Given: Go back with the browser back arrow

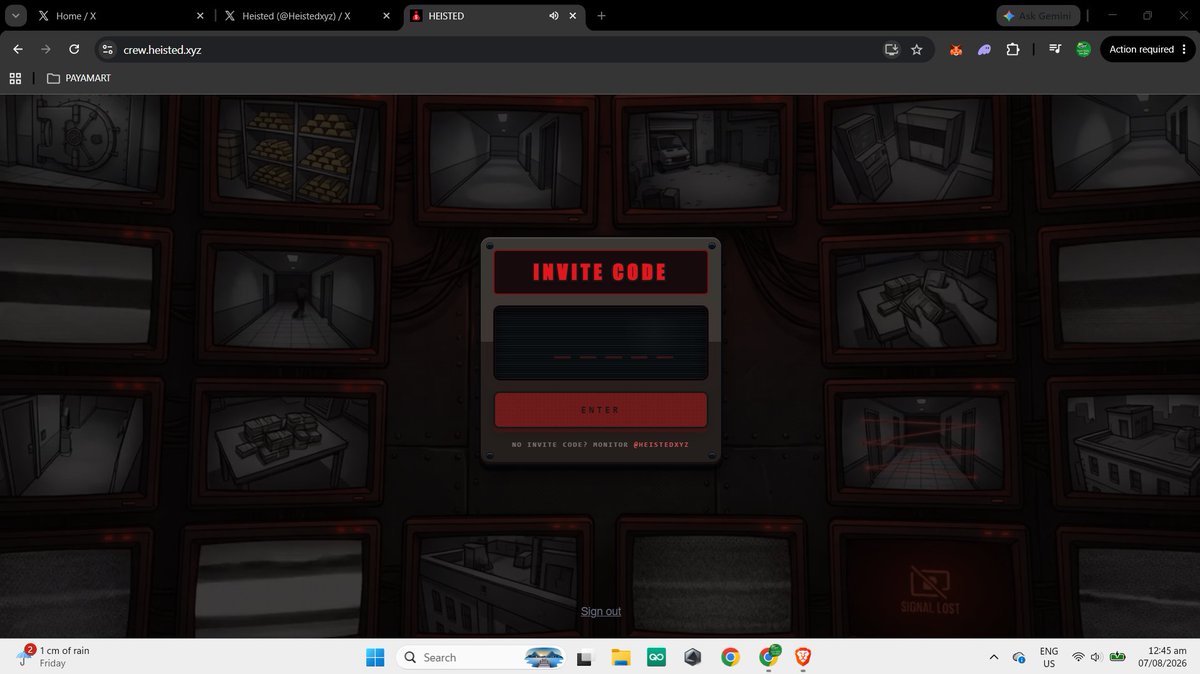Looking at the screenshot, I should tap(18, 49).
